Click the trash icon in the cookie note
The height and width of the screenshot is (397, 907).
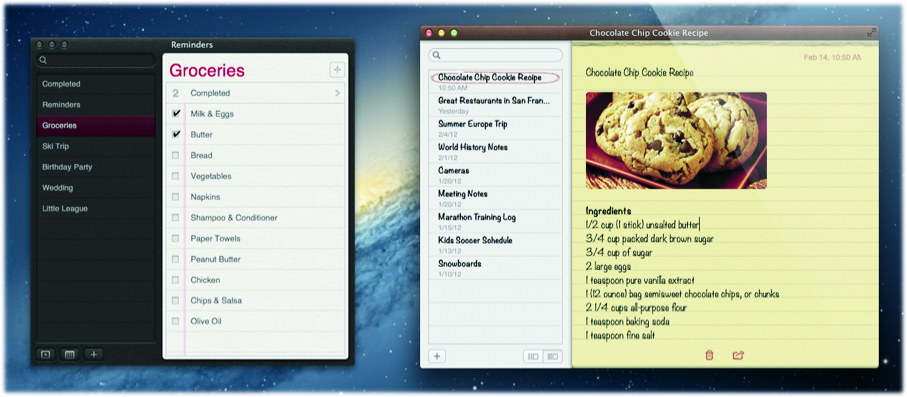(x=709, y=355)
